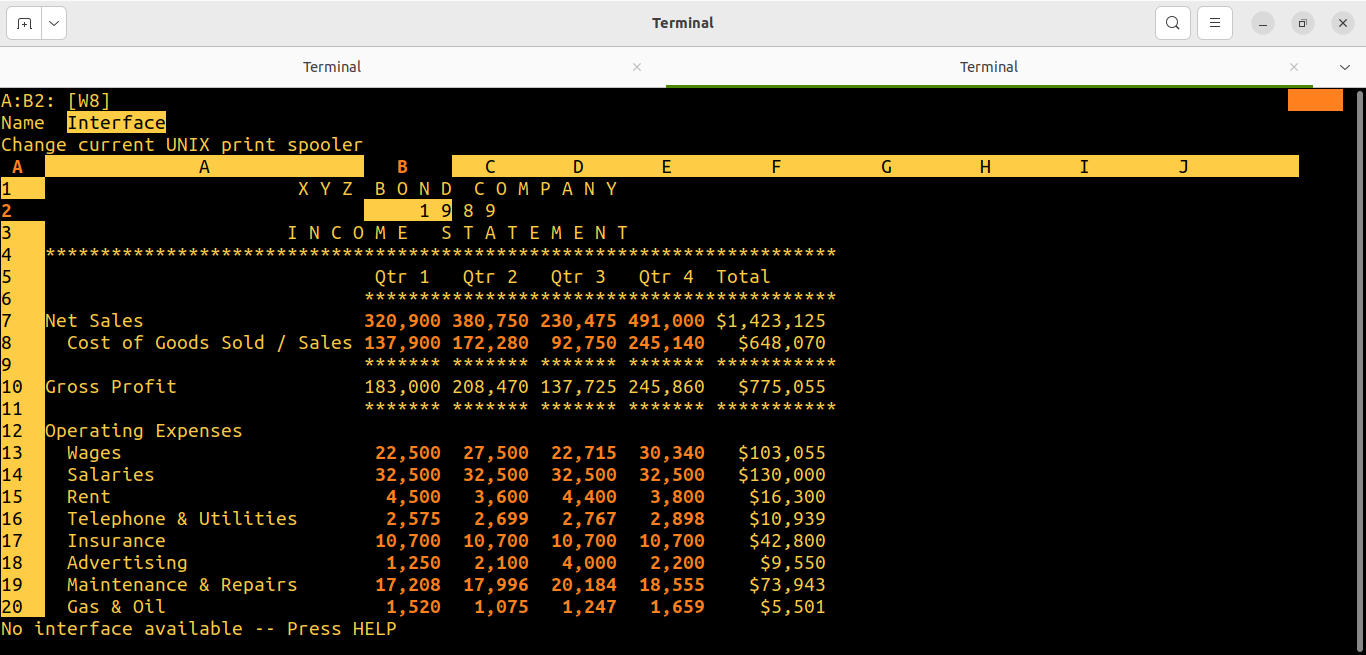The height and width of the screenshot is (655, 1366).
Task: Click the Telephone & Utilities label
Action: tap(182, 519)
